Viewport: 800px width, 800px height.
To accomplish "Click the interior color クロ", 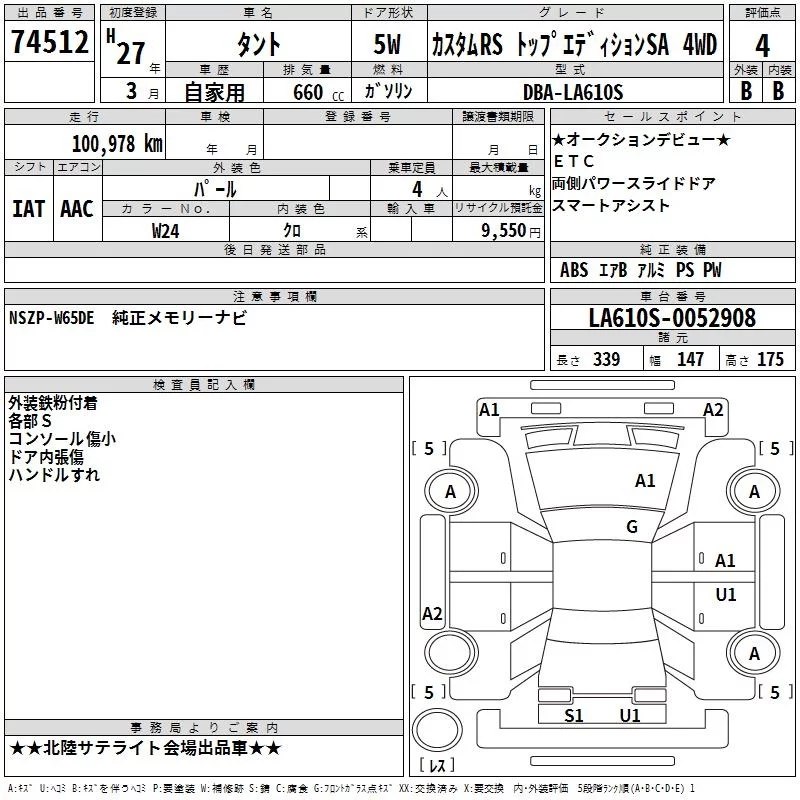I will [292, 231].
